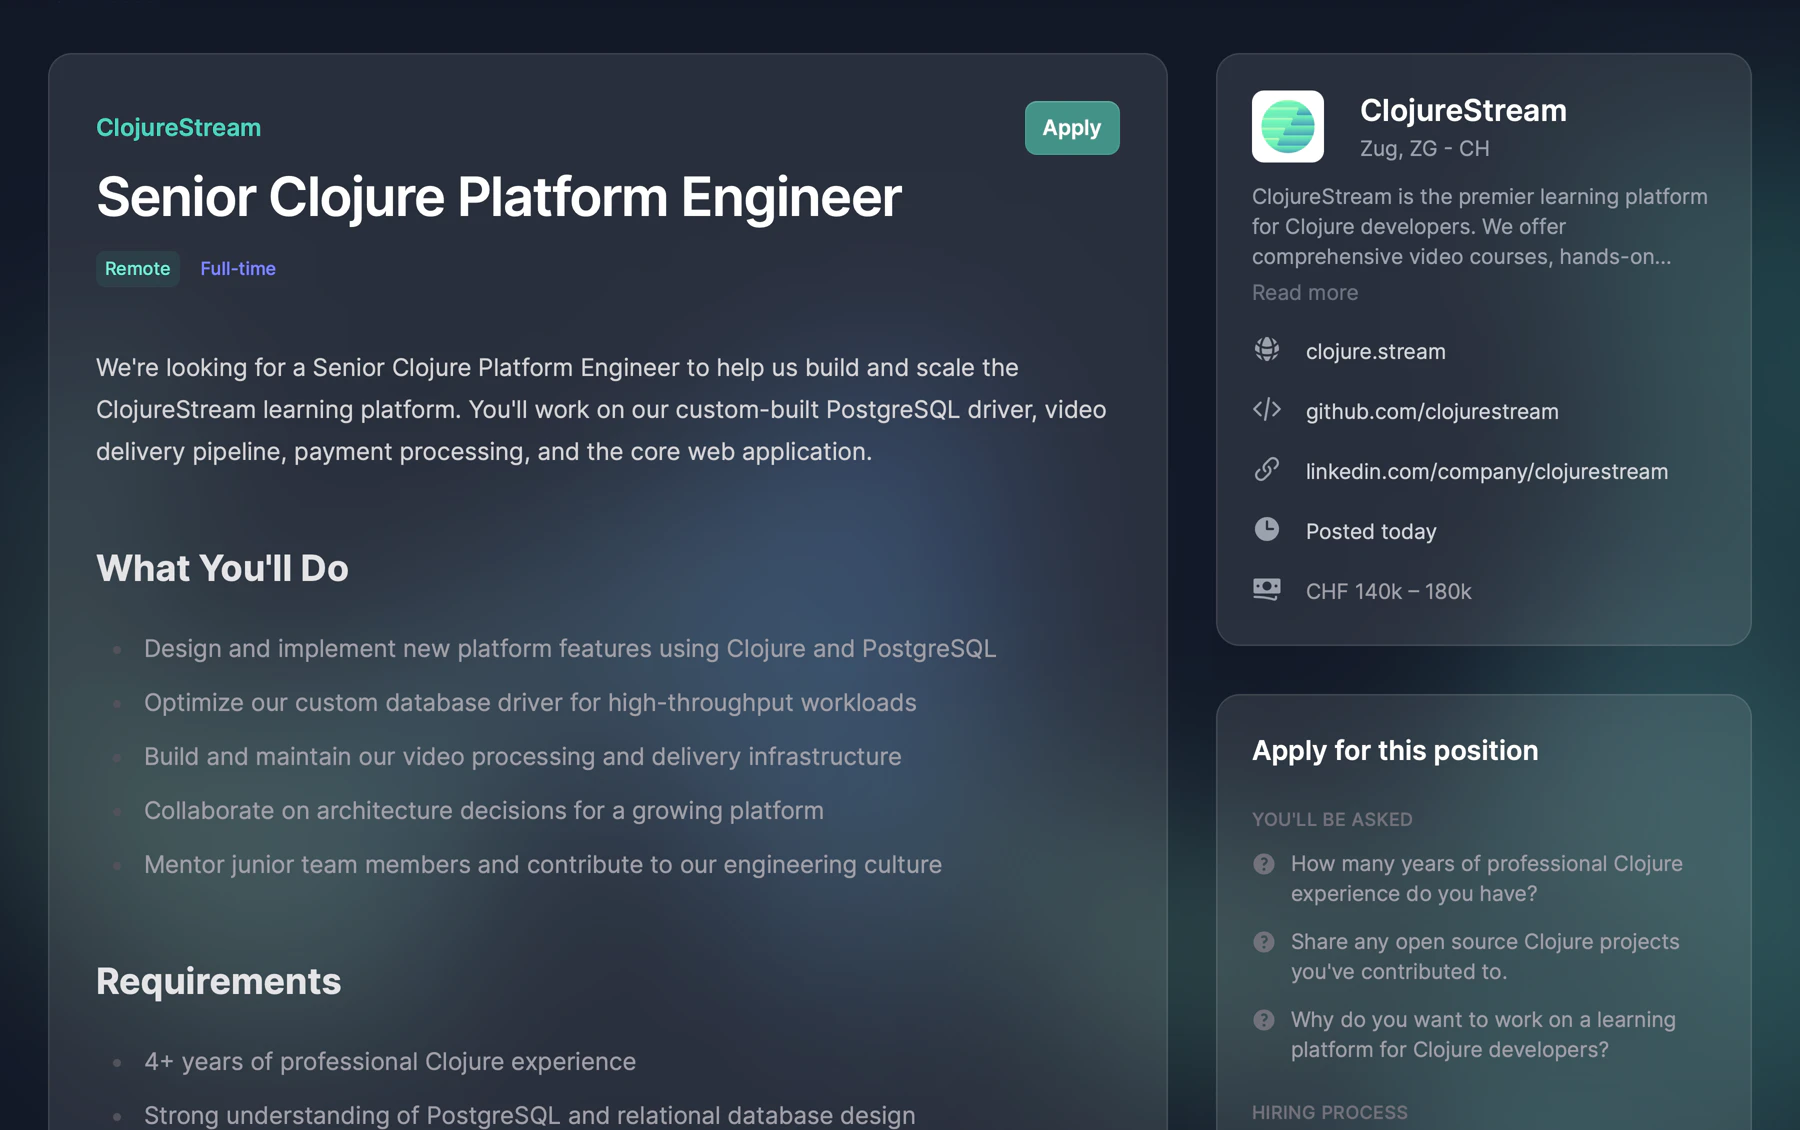Click the Full-time tag

(238, 269)
